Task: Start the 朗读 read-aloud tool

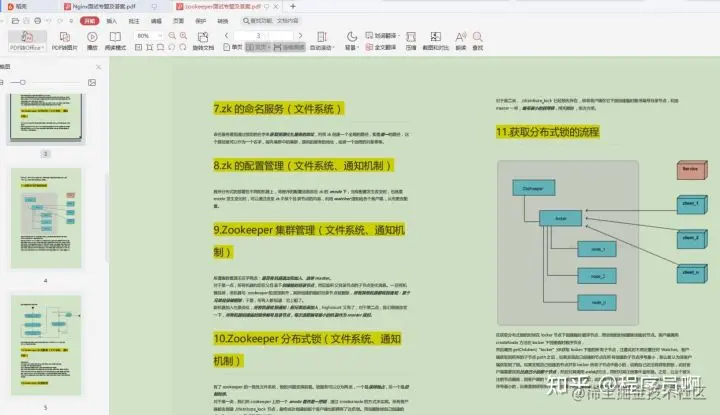Action: (461, 41)
